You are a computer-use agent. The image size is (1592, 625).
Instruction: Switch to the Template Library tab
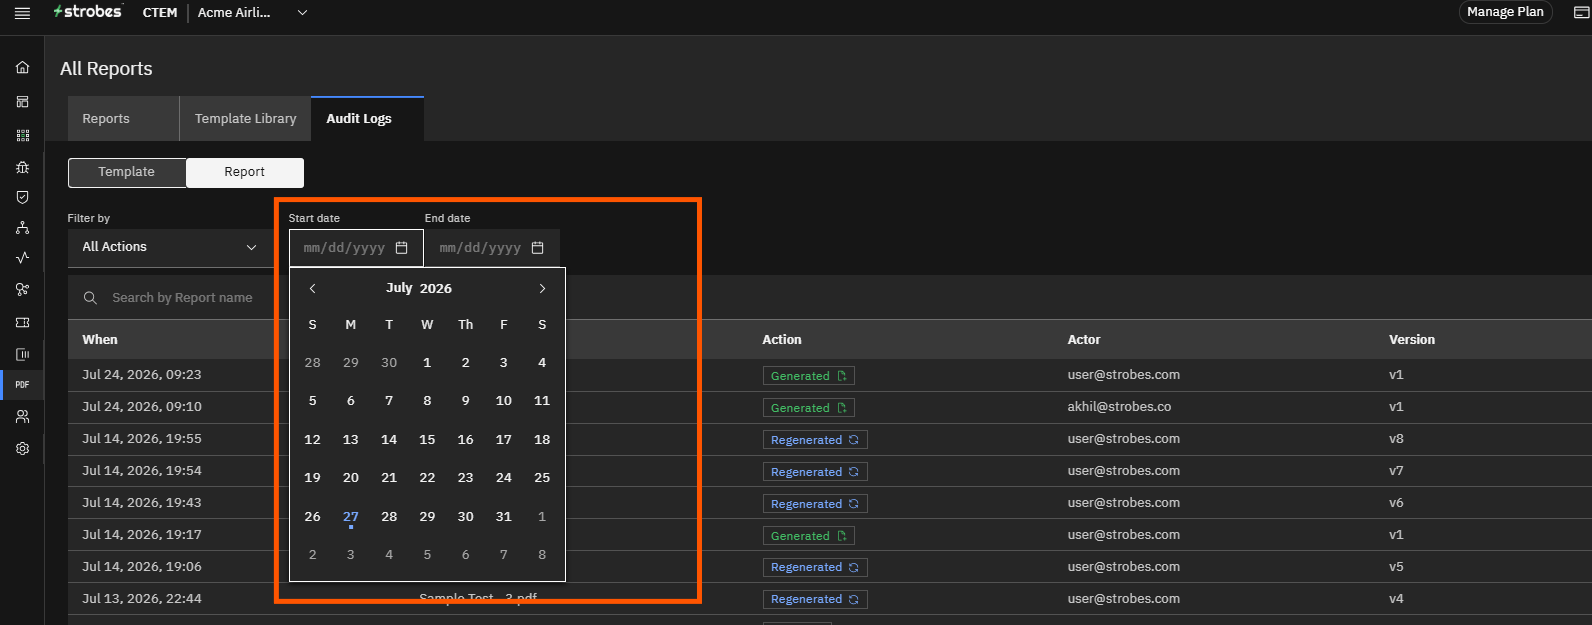(x=245, y=119)
